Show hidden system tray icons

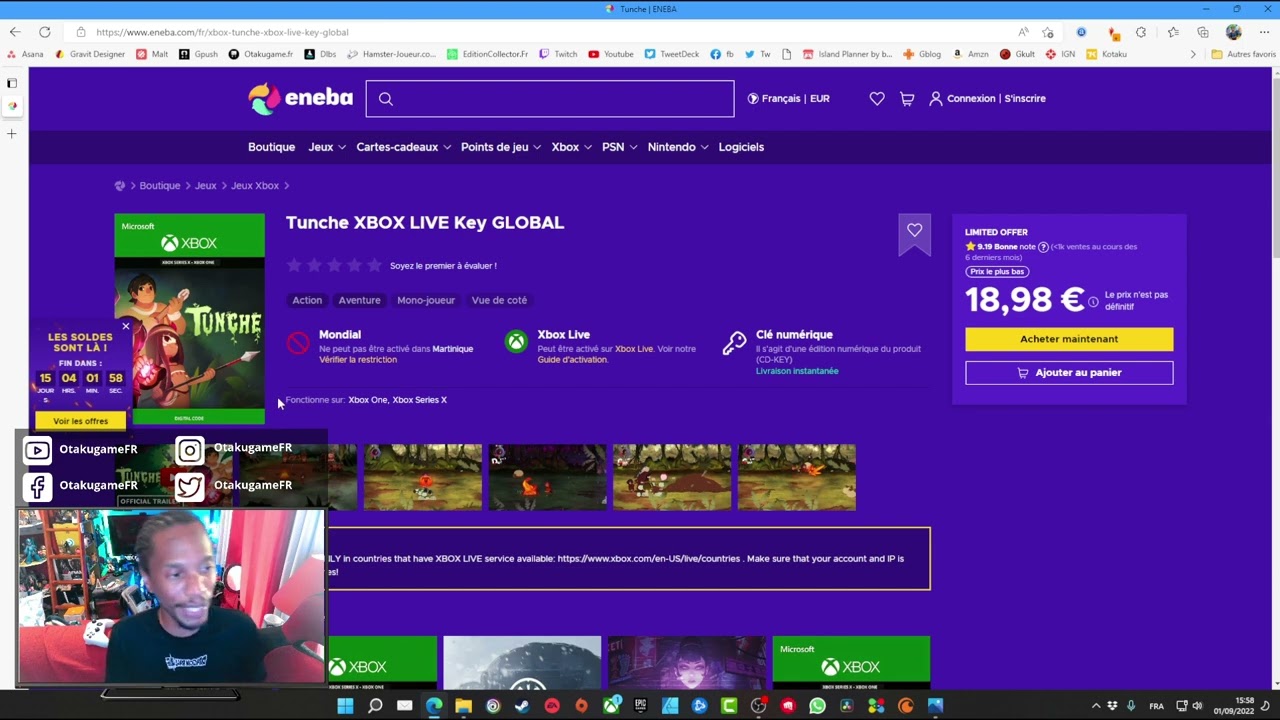tap(1096, 706)
